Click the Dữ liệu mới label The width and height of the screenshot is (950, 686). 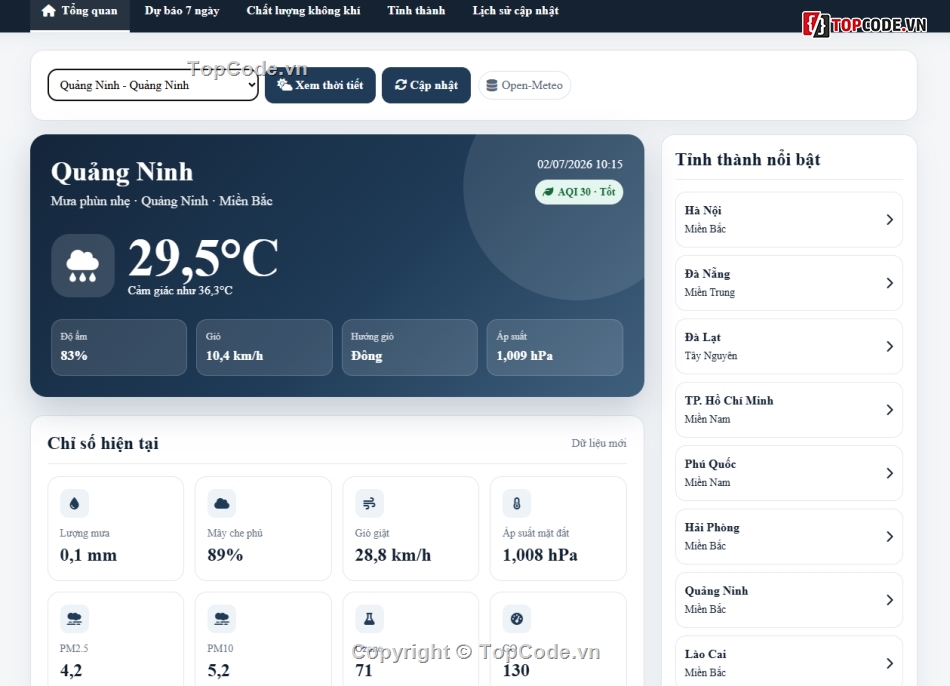(x=599, y=443)
